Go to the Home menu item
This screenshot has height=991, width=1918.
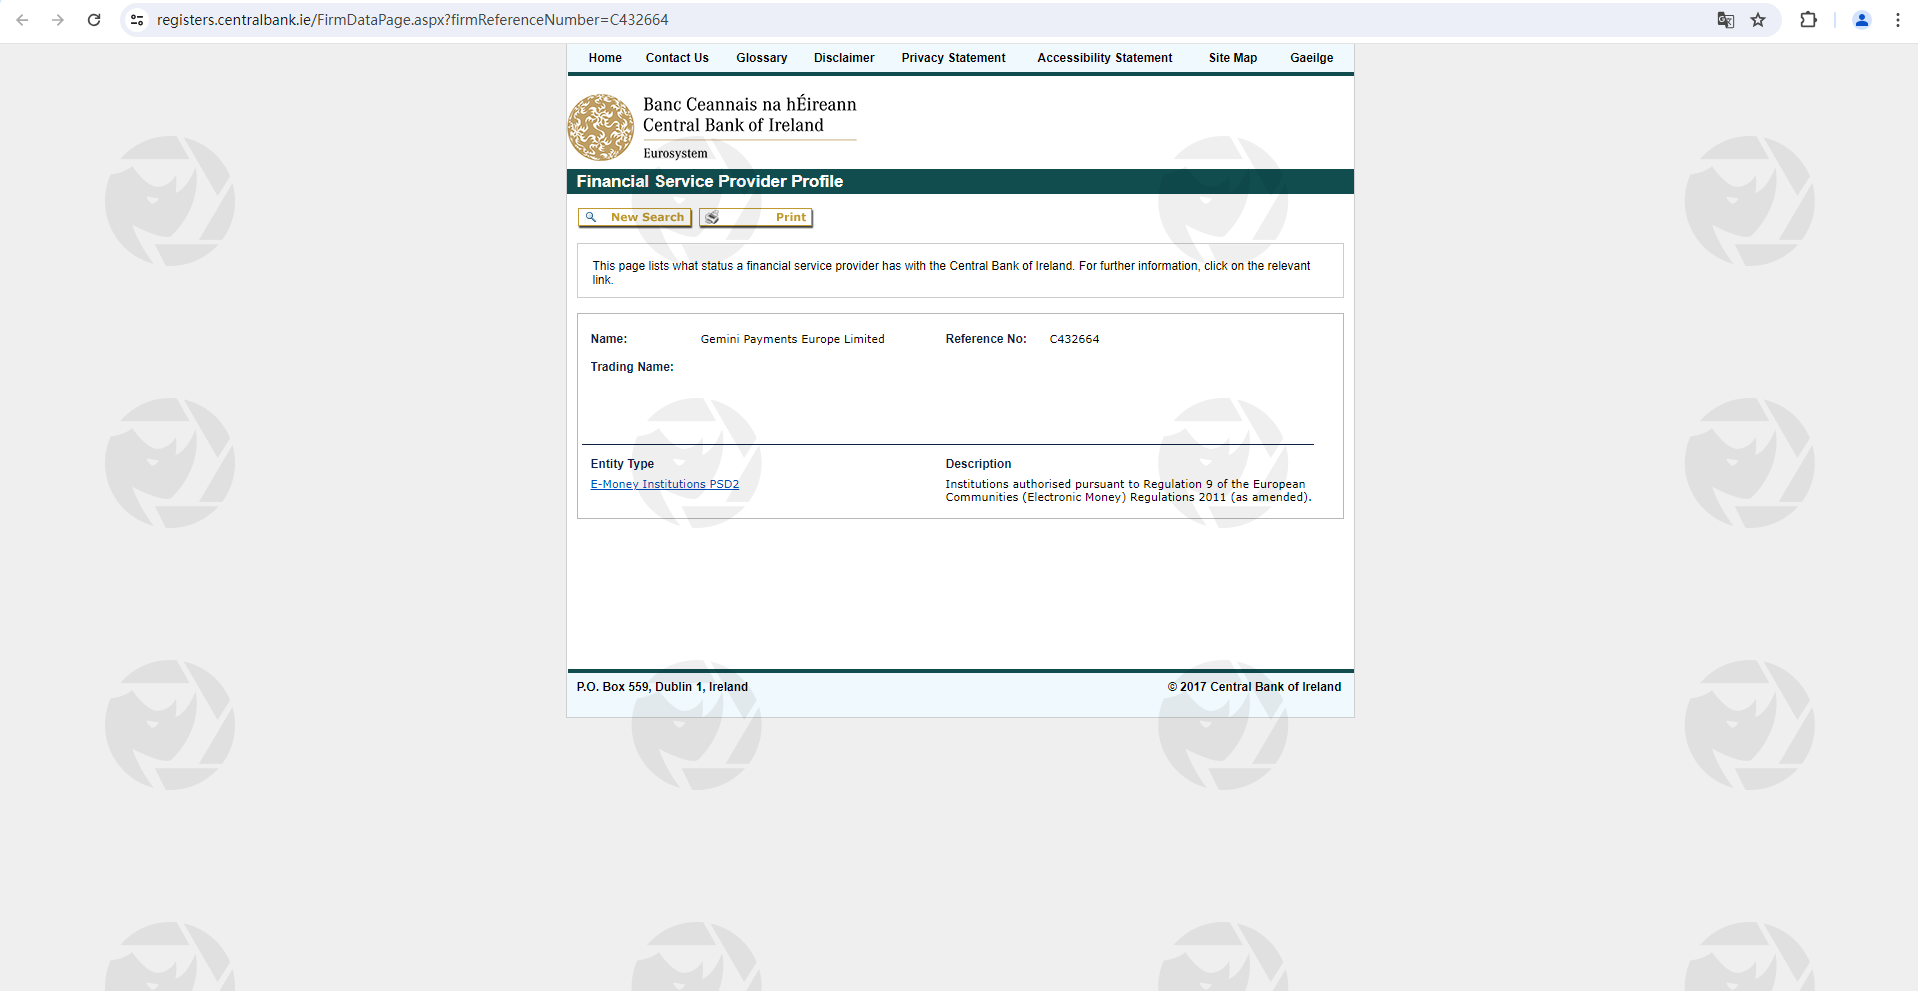point(605,58)
